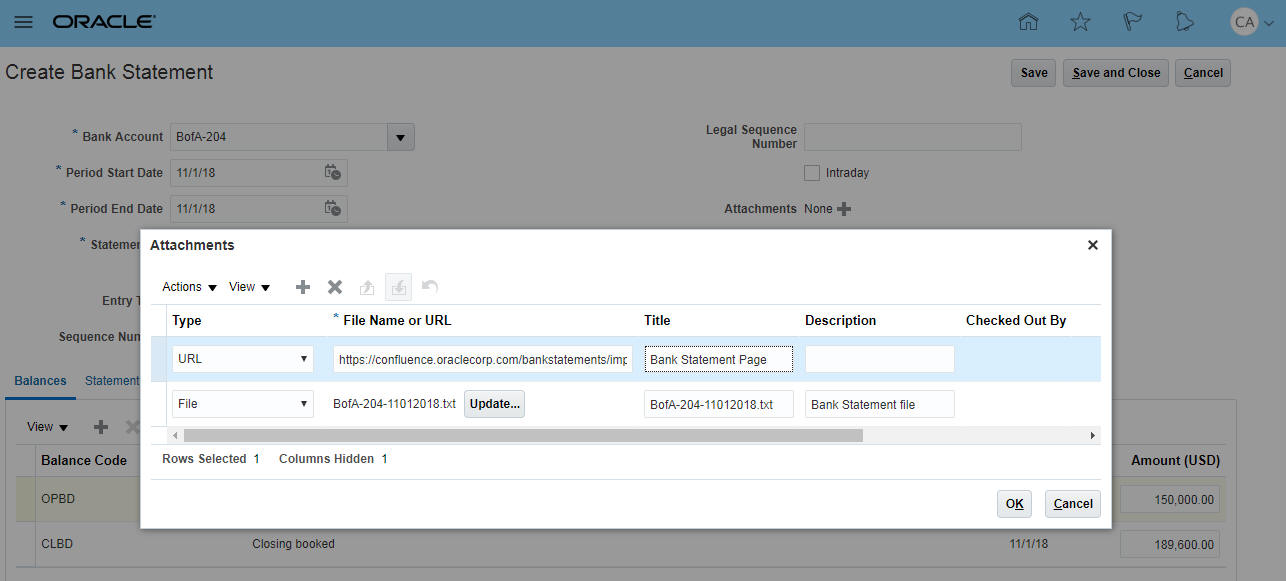Click the Type column header
Screen dimensions: 1286x581
(187, 320)
